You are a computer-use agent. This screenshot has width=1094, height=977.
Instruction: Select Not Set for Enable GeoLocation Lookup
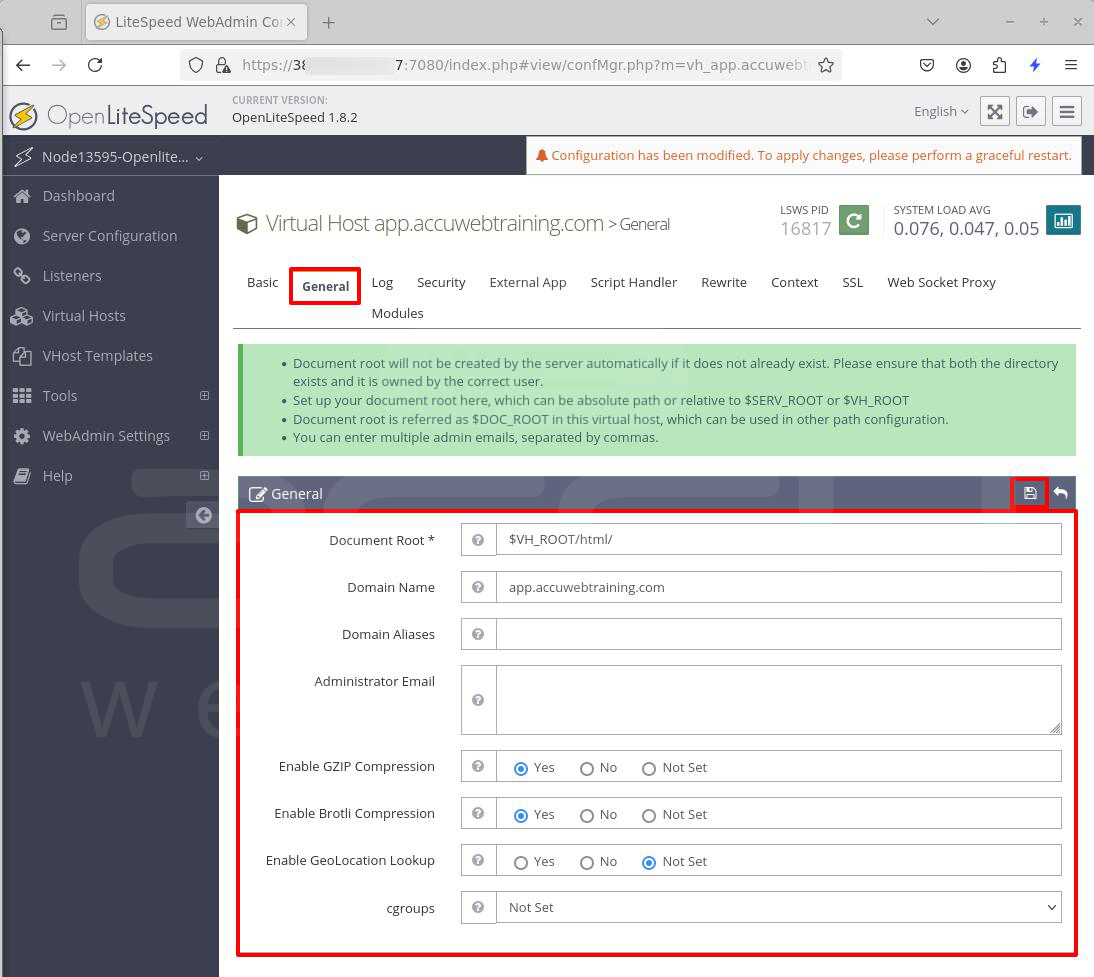pyautogui.click(x=649, y=863)
